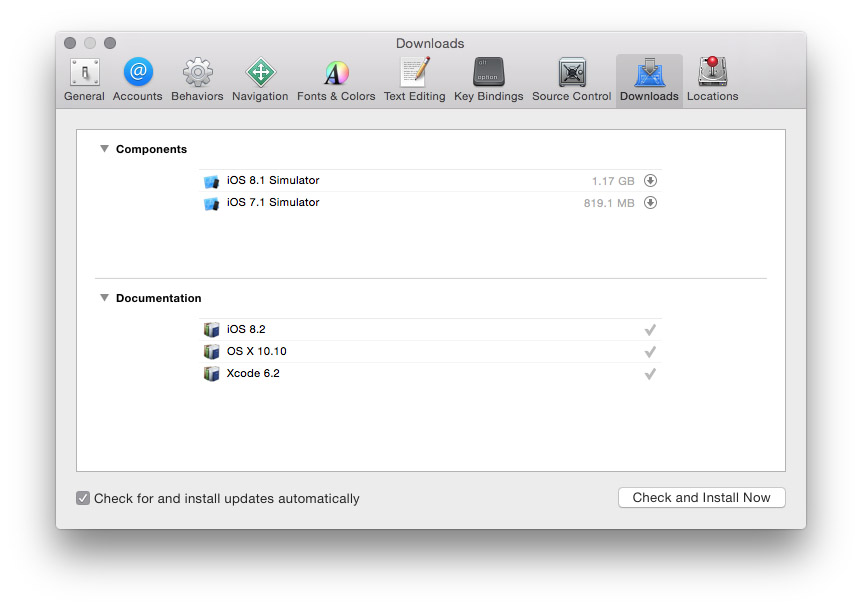
Task: Click the 819.1 MB size value
Action: click(609, 203)
